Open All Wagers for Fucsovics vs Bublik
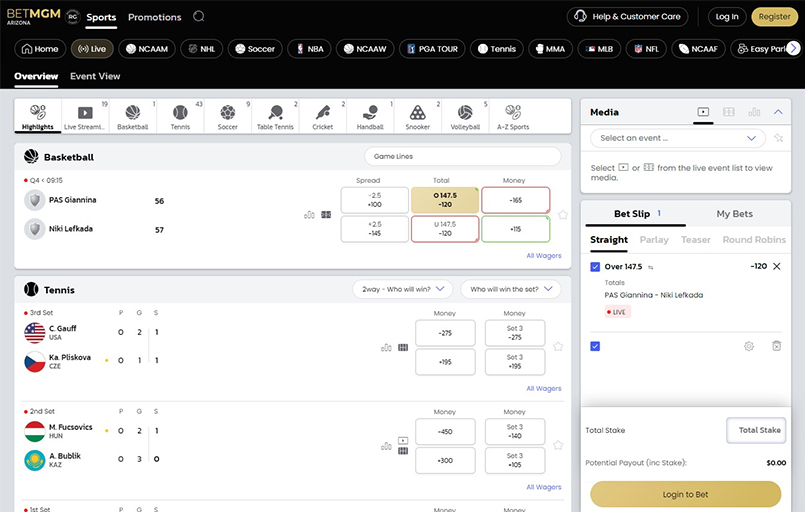The height and width of the screenshot is (512, 805). [544, 487]
